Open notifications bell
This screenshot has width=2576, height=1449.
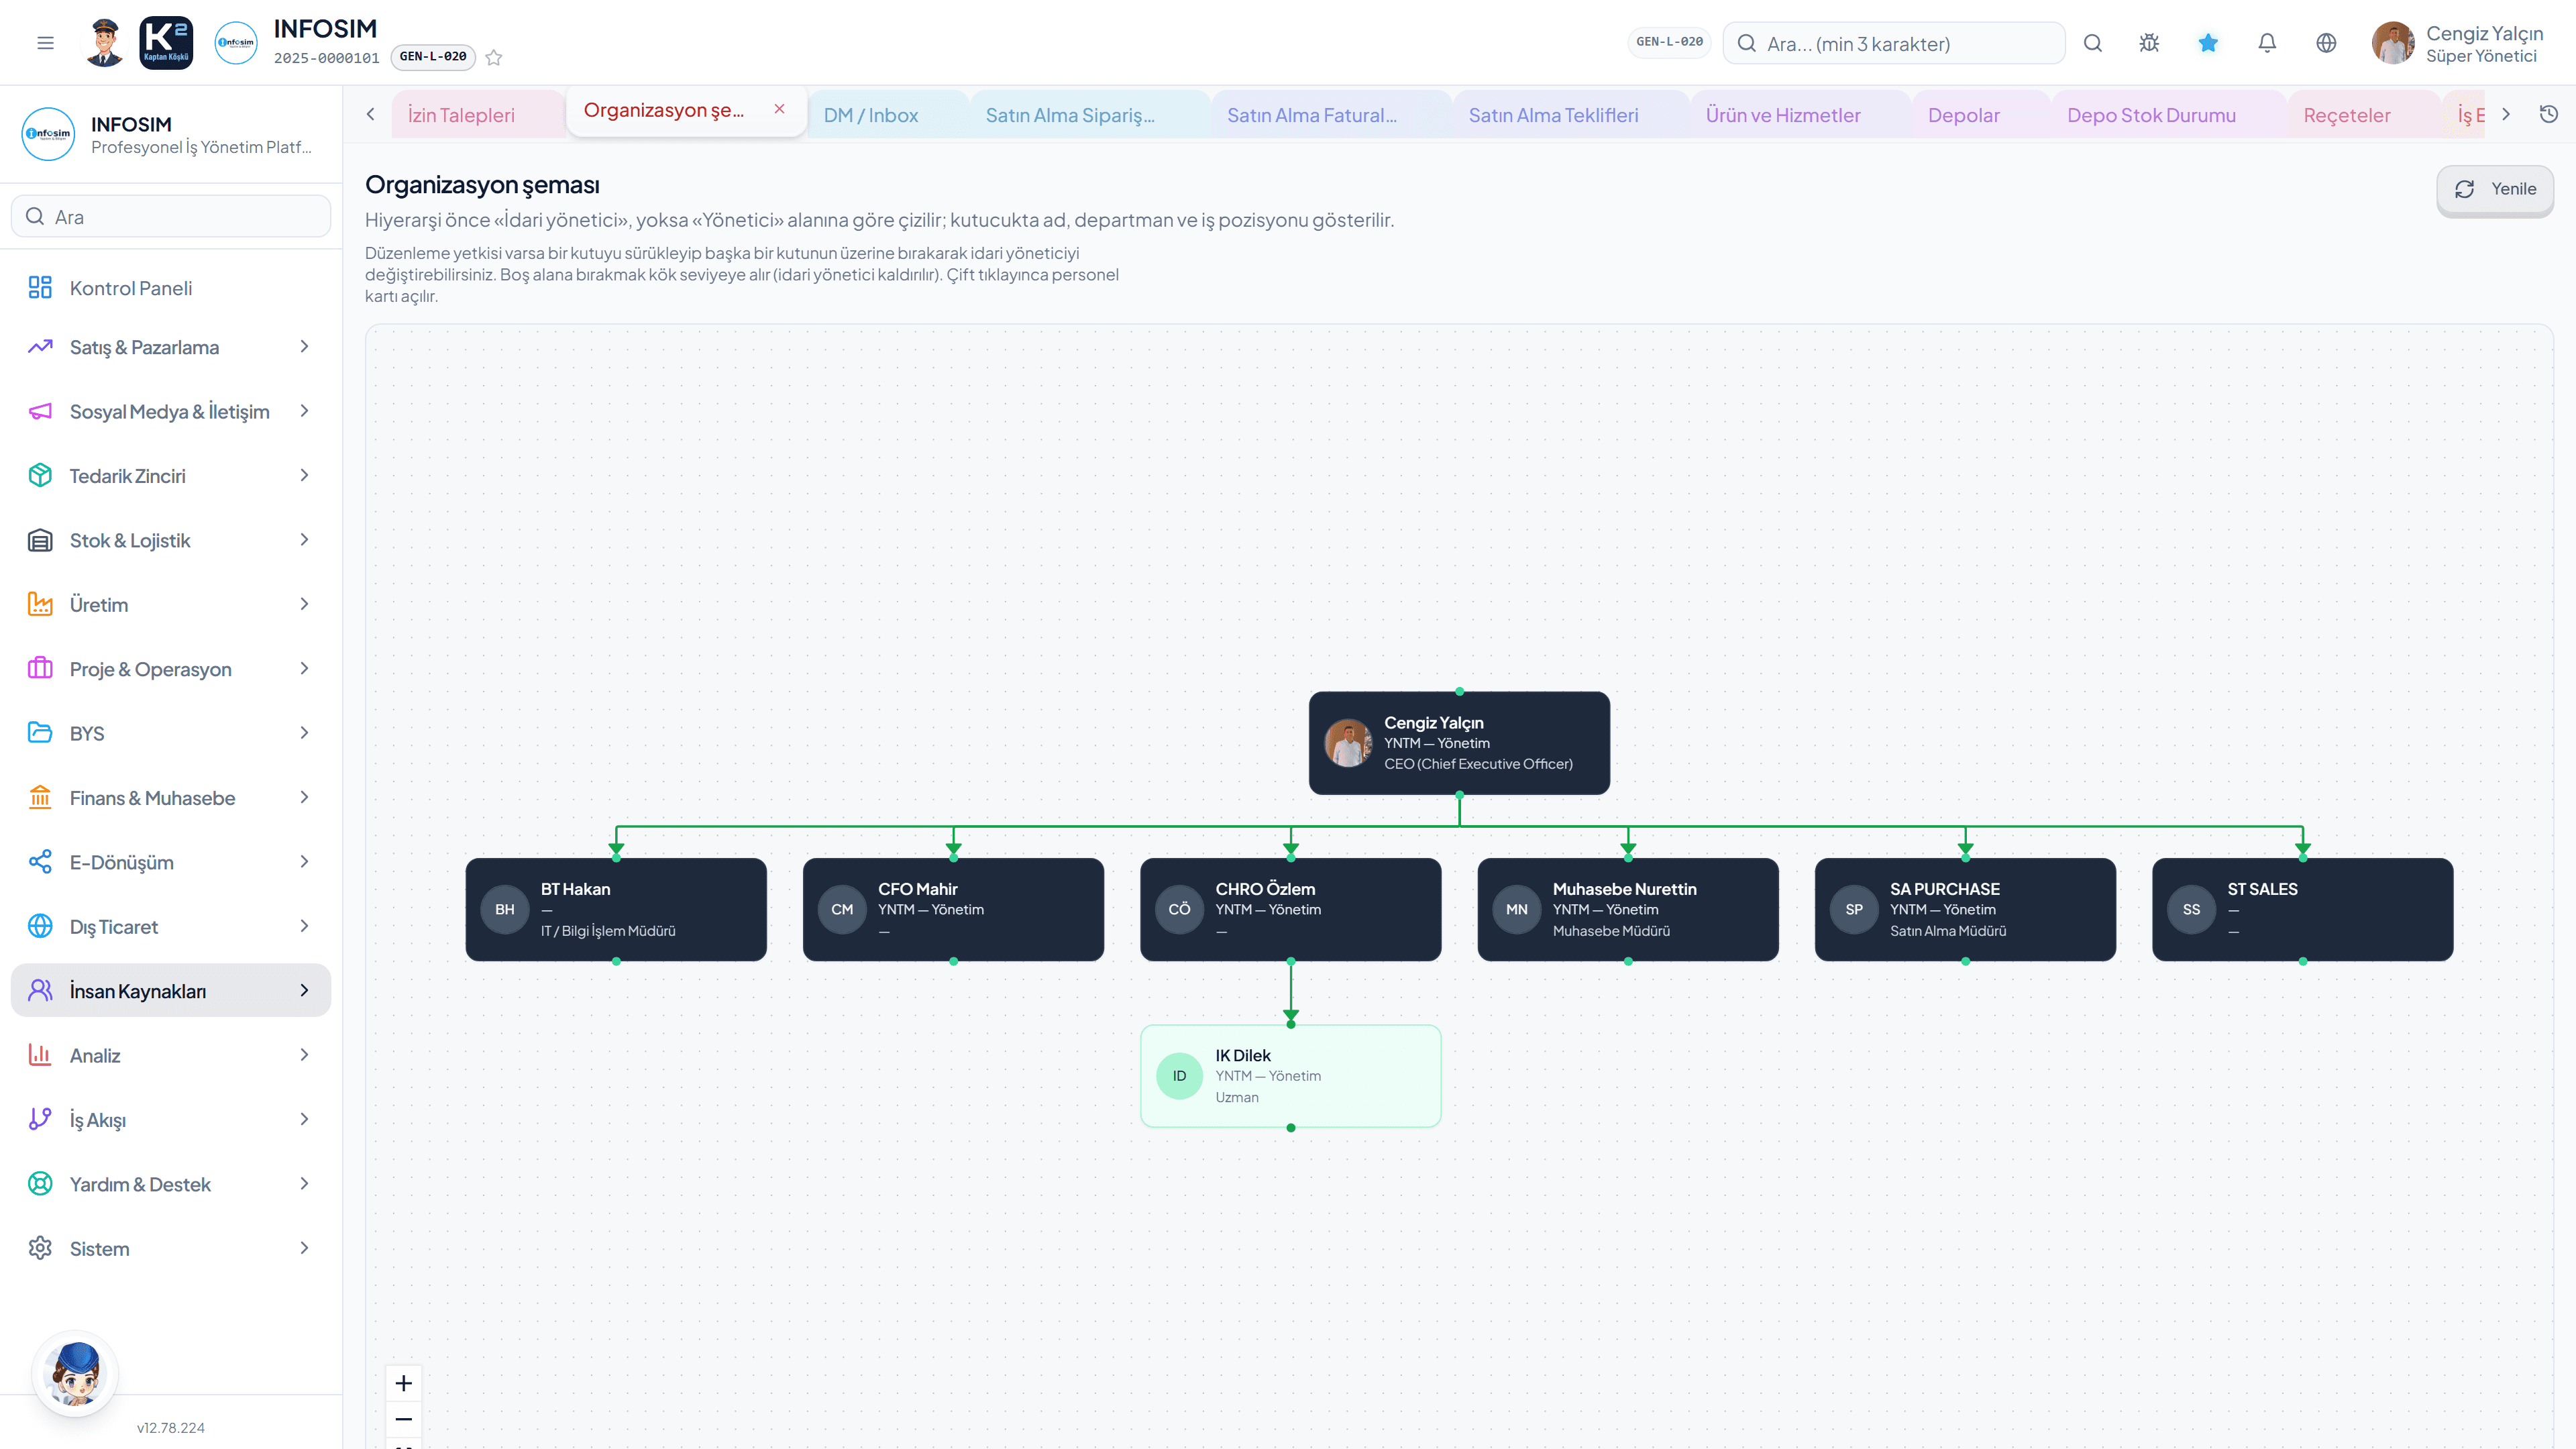pos(2267,43)
